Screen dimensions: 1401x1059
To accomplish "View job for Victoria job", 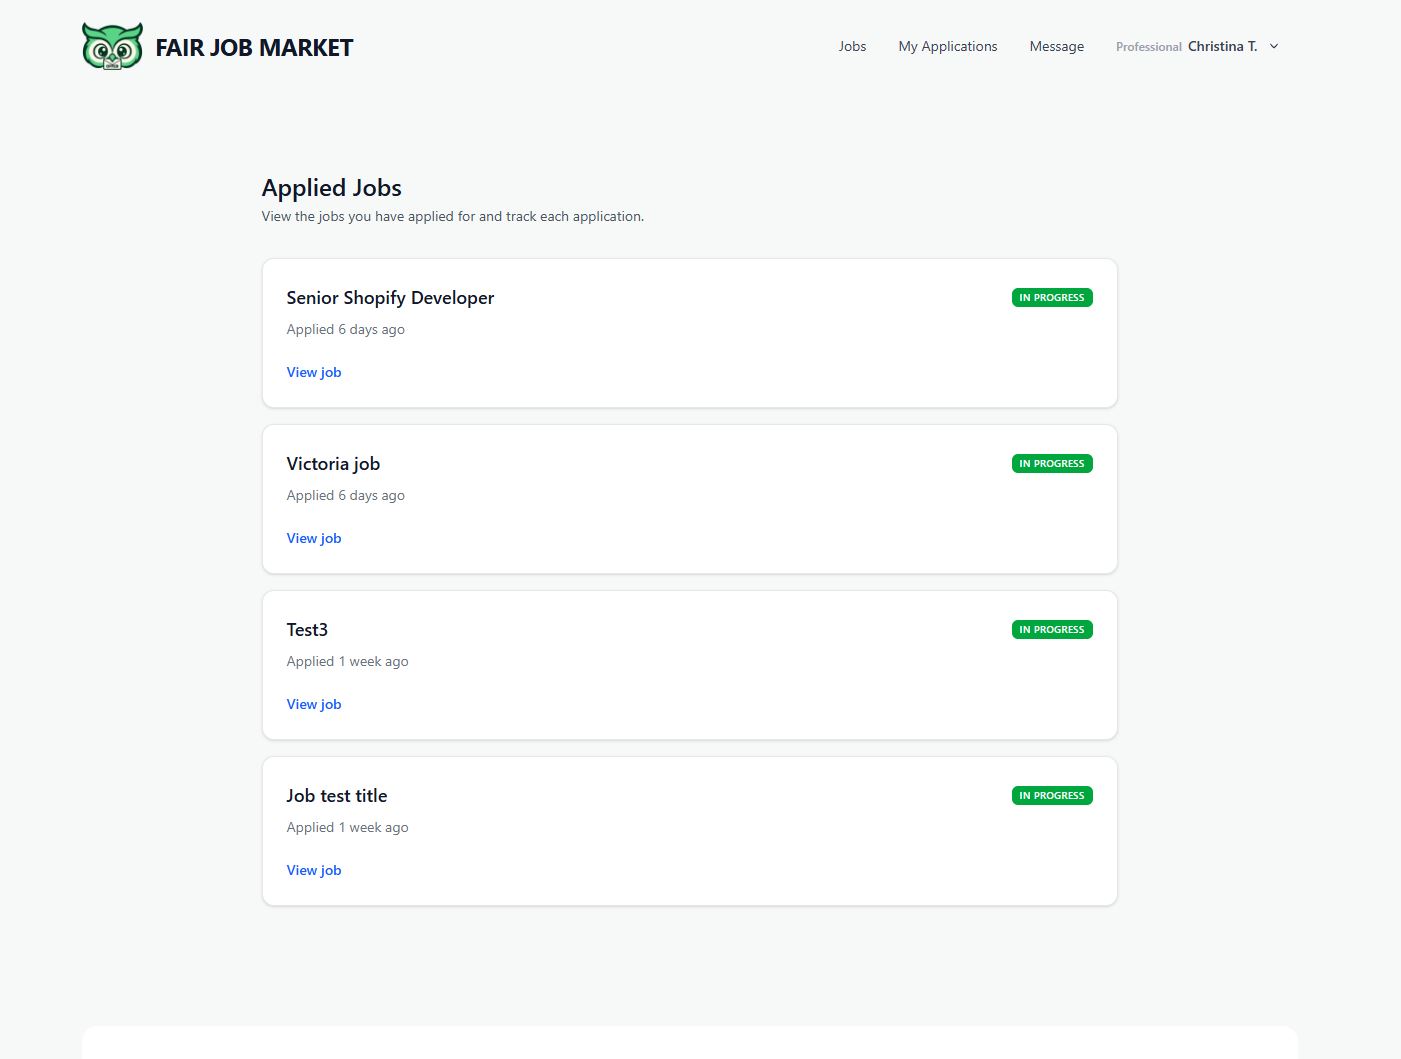I will pyautogui.click(x=314, y=538).
